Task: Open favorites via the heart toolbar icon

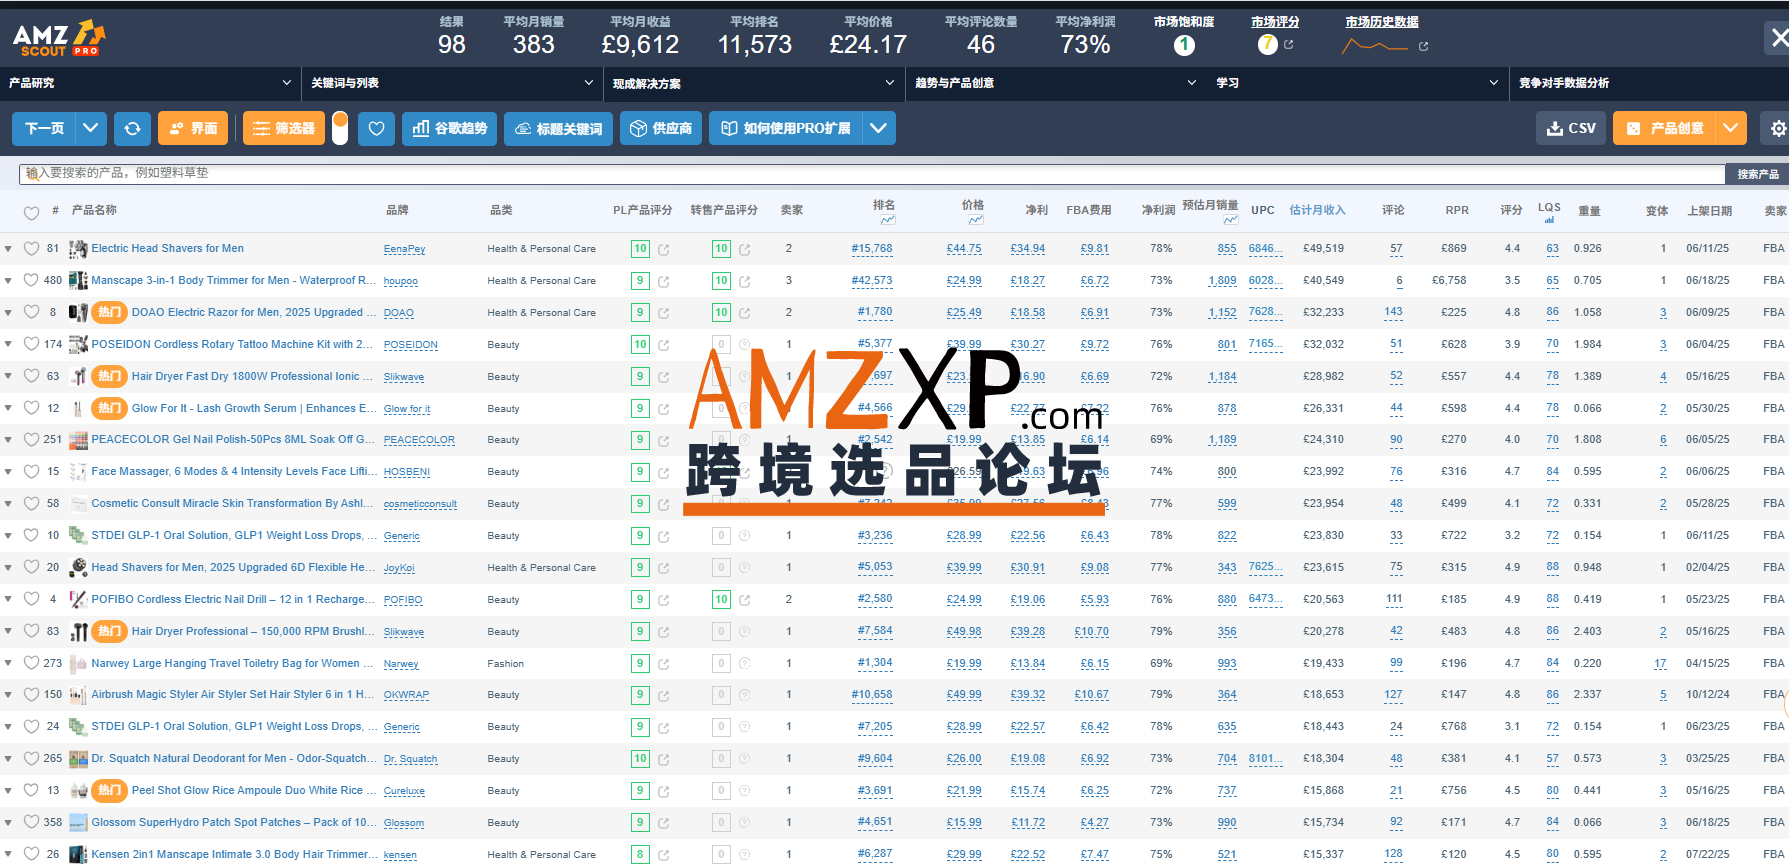Action: [x=376, y=128]
